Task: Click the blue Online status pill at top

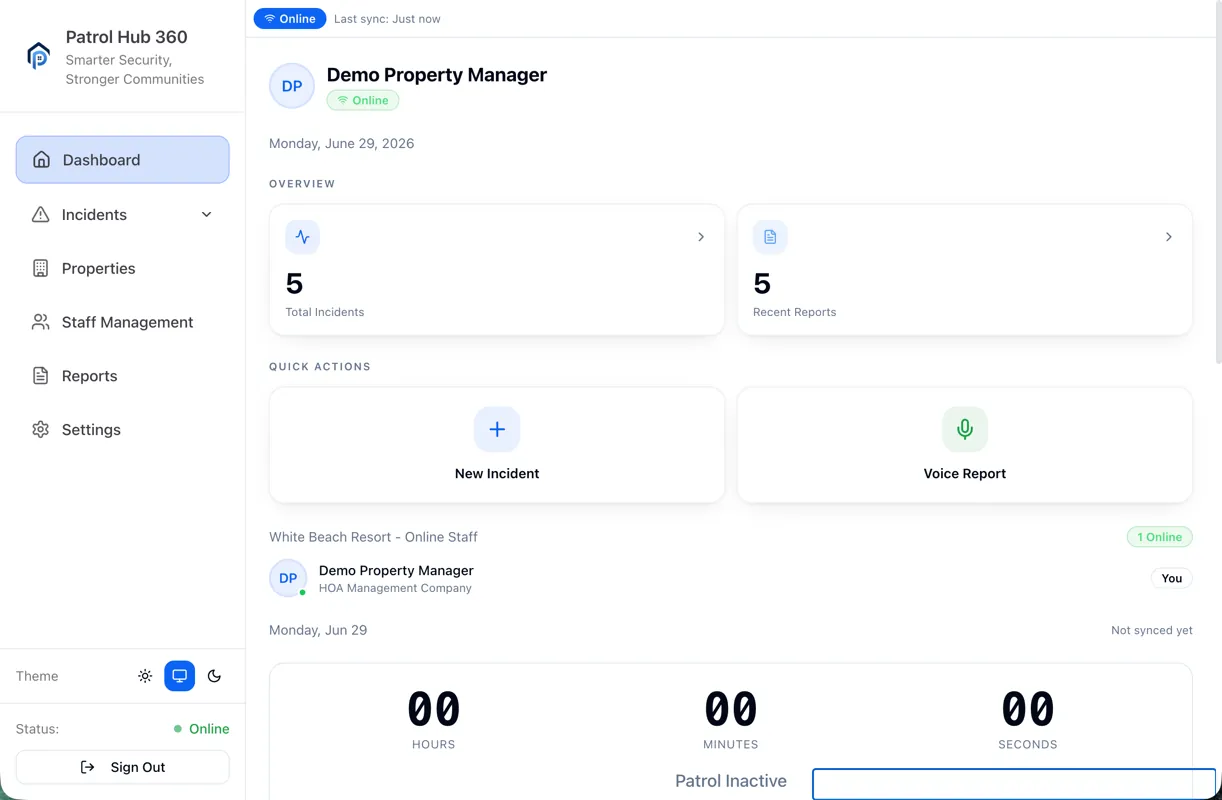Action: (x=290, y=19)
